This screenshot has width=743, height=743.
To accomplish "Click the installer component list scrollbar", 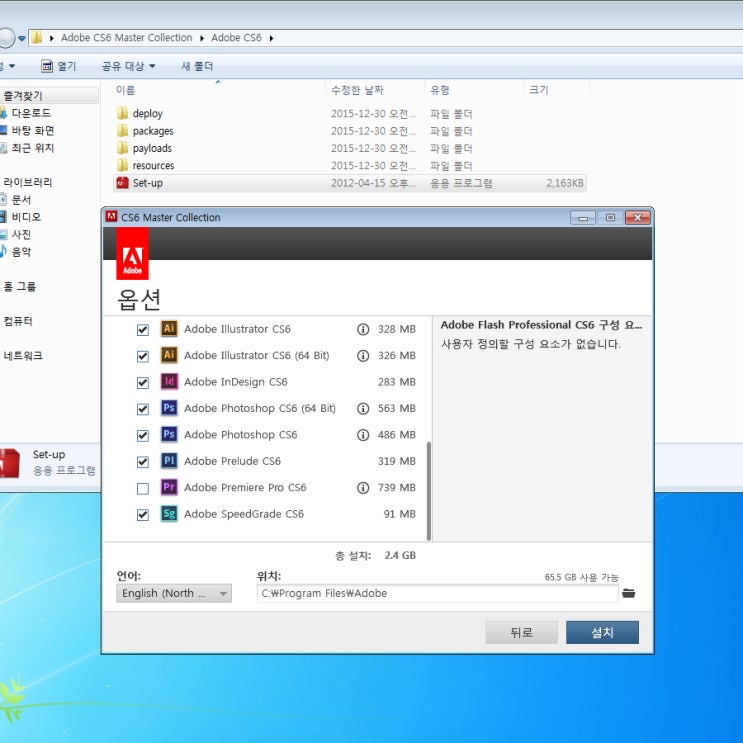I will click(x=429, y=490).
